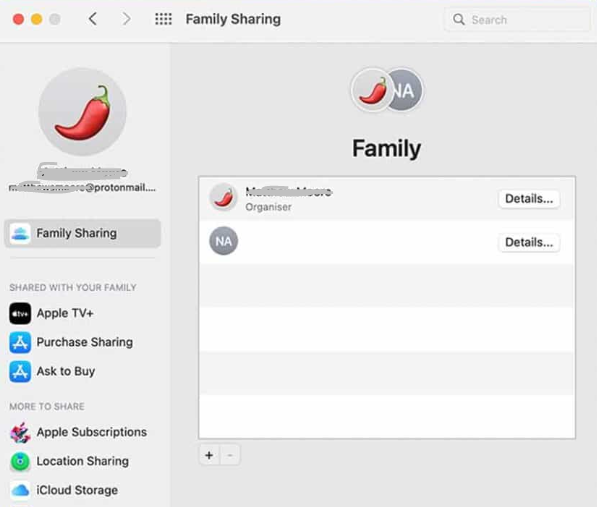Select the Organiser row's chili avatar
597x507 pixels.
(223, 198)
